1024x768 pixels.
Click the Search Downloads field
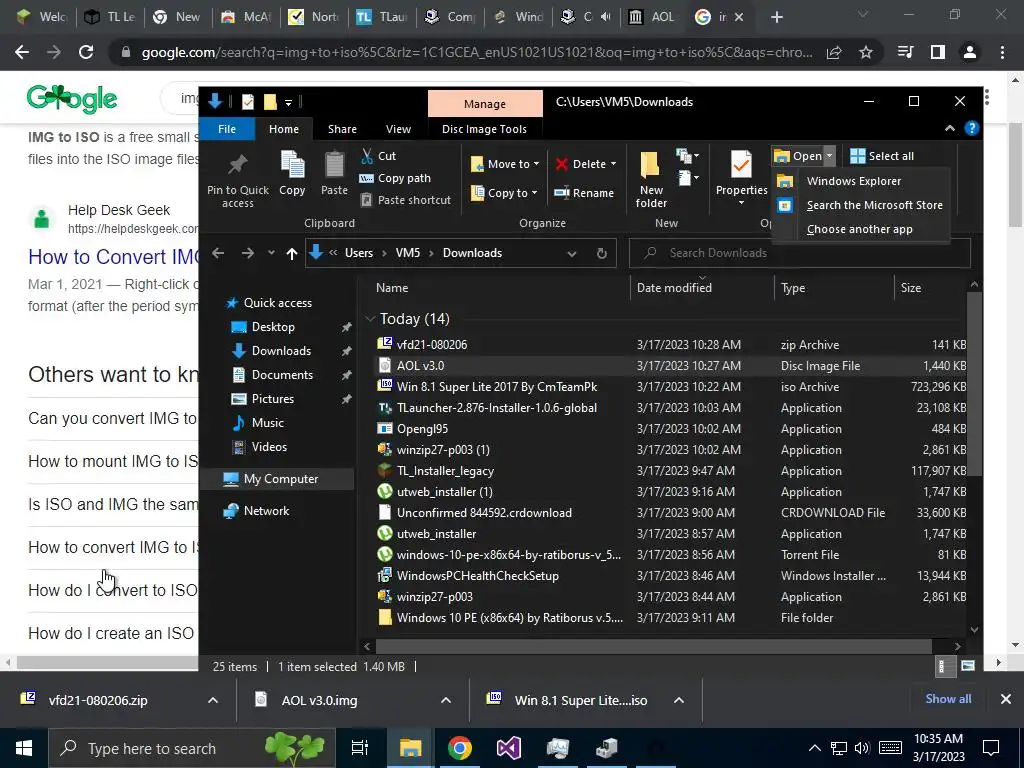(x=799, y=253)
